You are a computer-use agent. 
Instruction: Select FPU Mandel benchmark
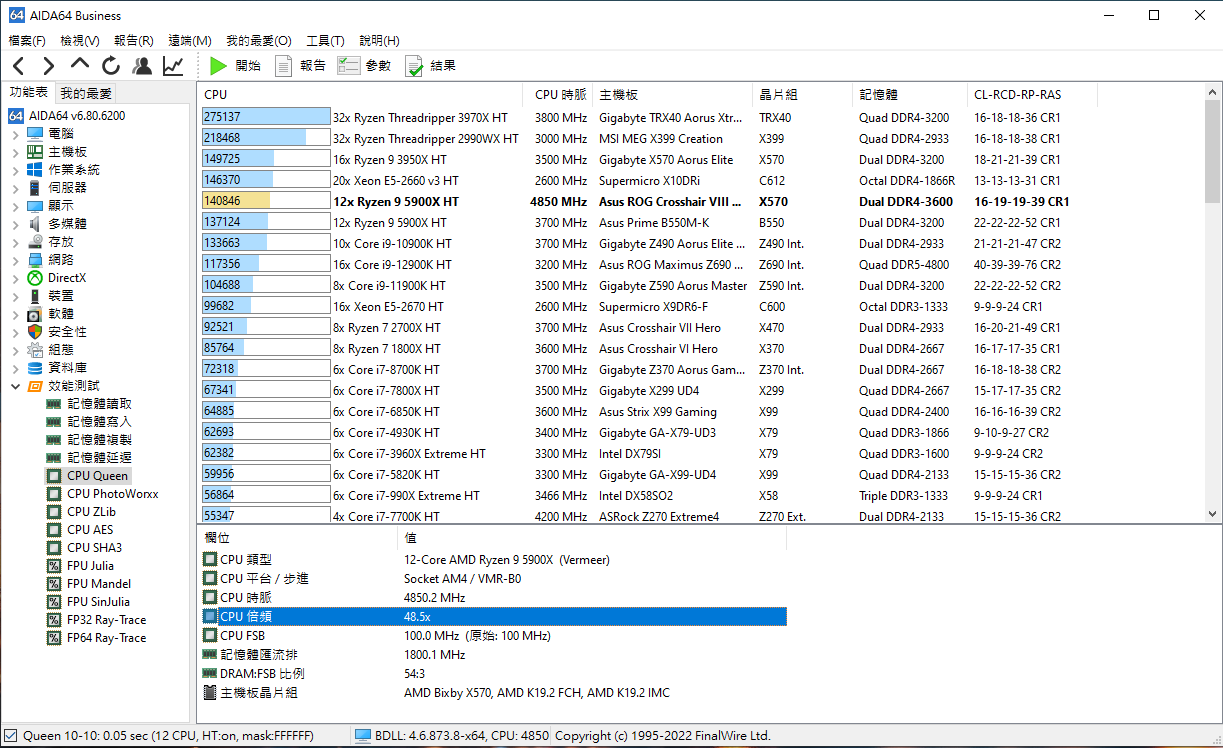[x=98, y=584]
